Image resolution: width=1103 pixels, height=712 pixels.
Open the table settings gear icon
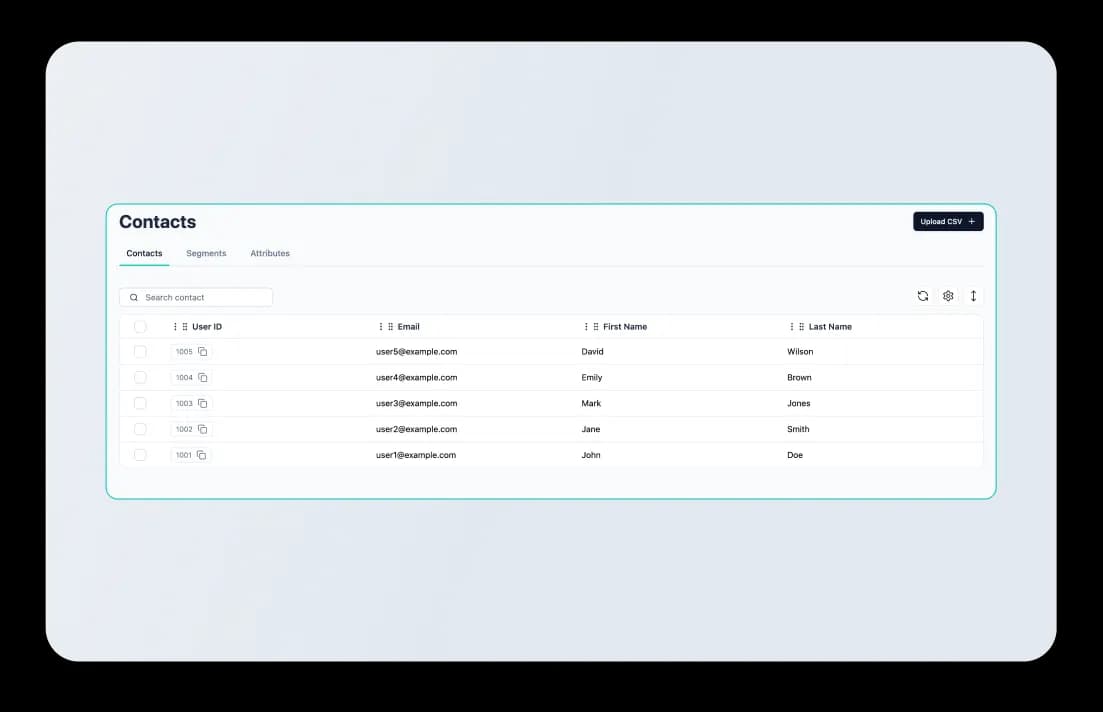click(x=948, y=296)
